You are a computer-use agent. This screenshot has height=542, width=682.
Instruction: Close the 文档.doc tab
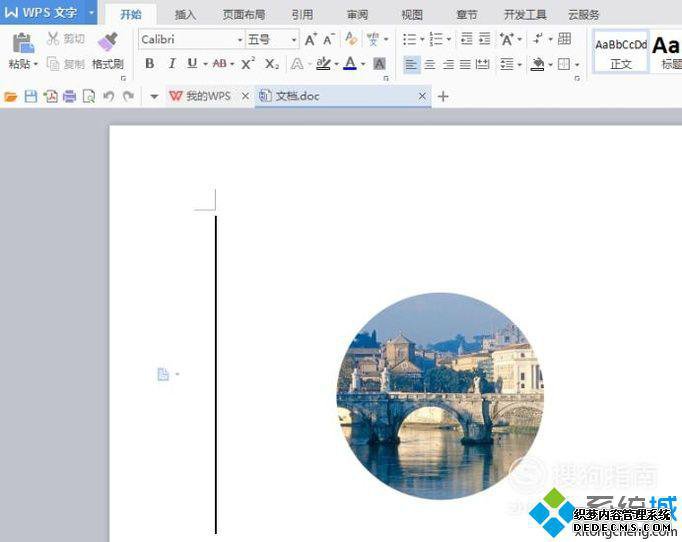point(422,96)
